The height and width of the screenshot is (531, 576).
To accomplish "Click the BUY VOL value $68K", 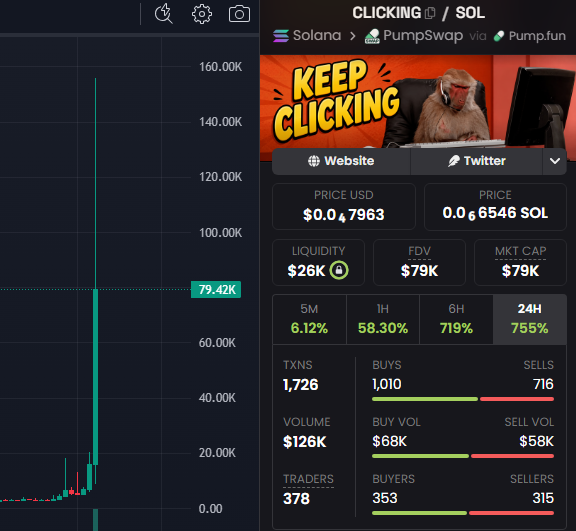I will [390, 441].
